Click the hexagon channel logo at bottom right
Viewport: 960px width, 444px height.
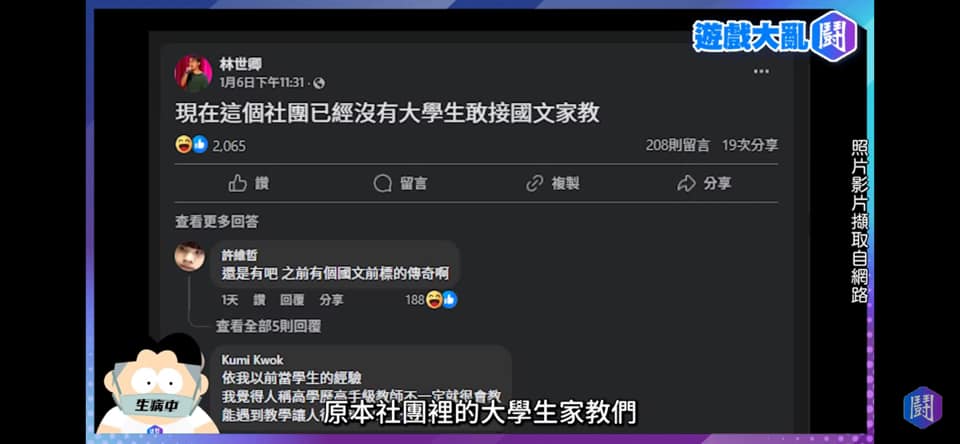923,407
